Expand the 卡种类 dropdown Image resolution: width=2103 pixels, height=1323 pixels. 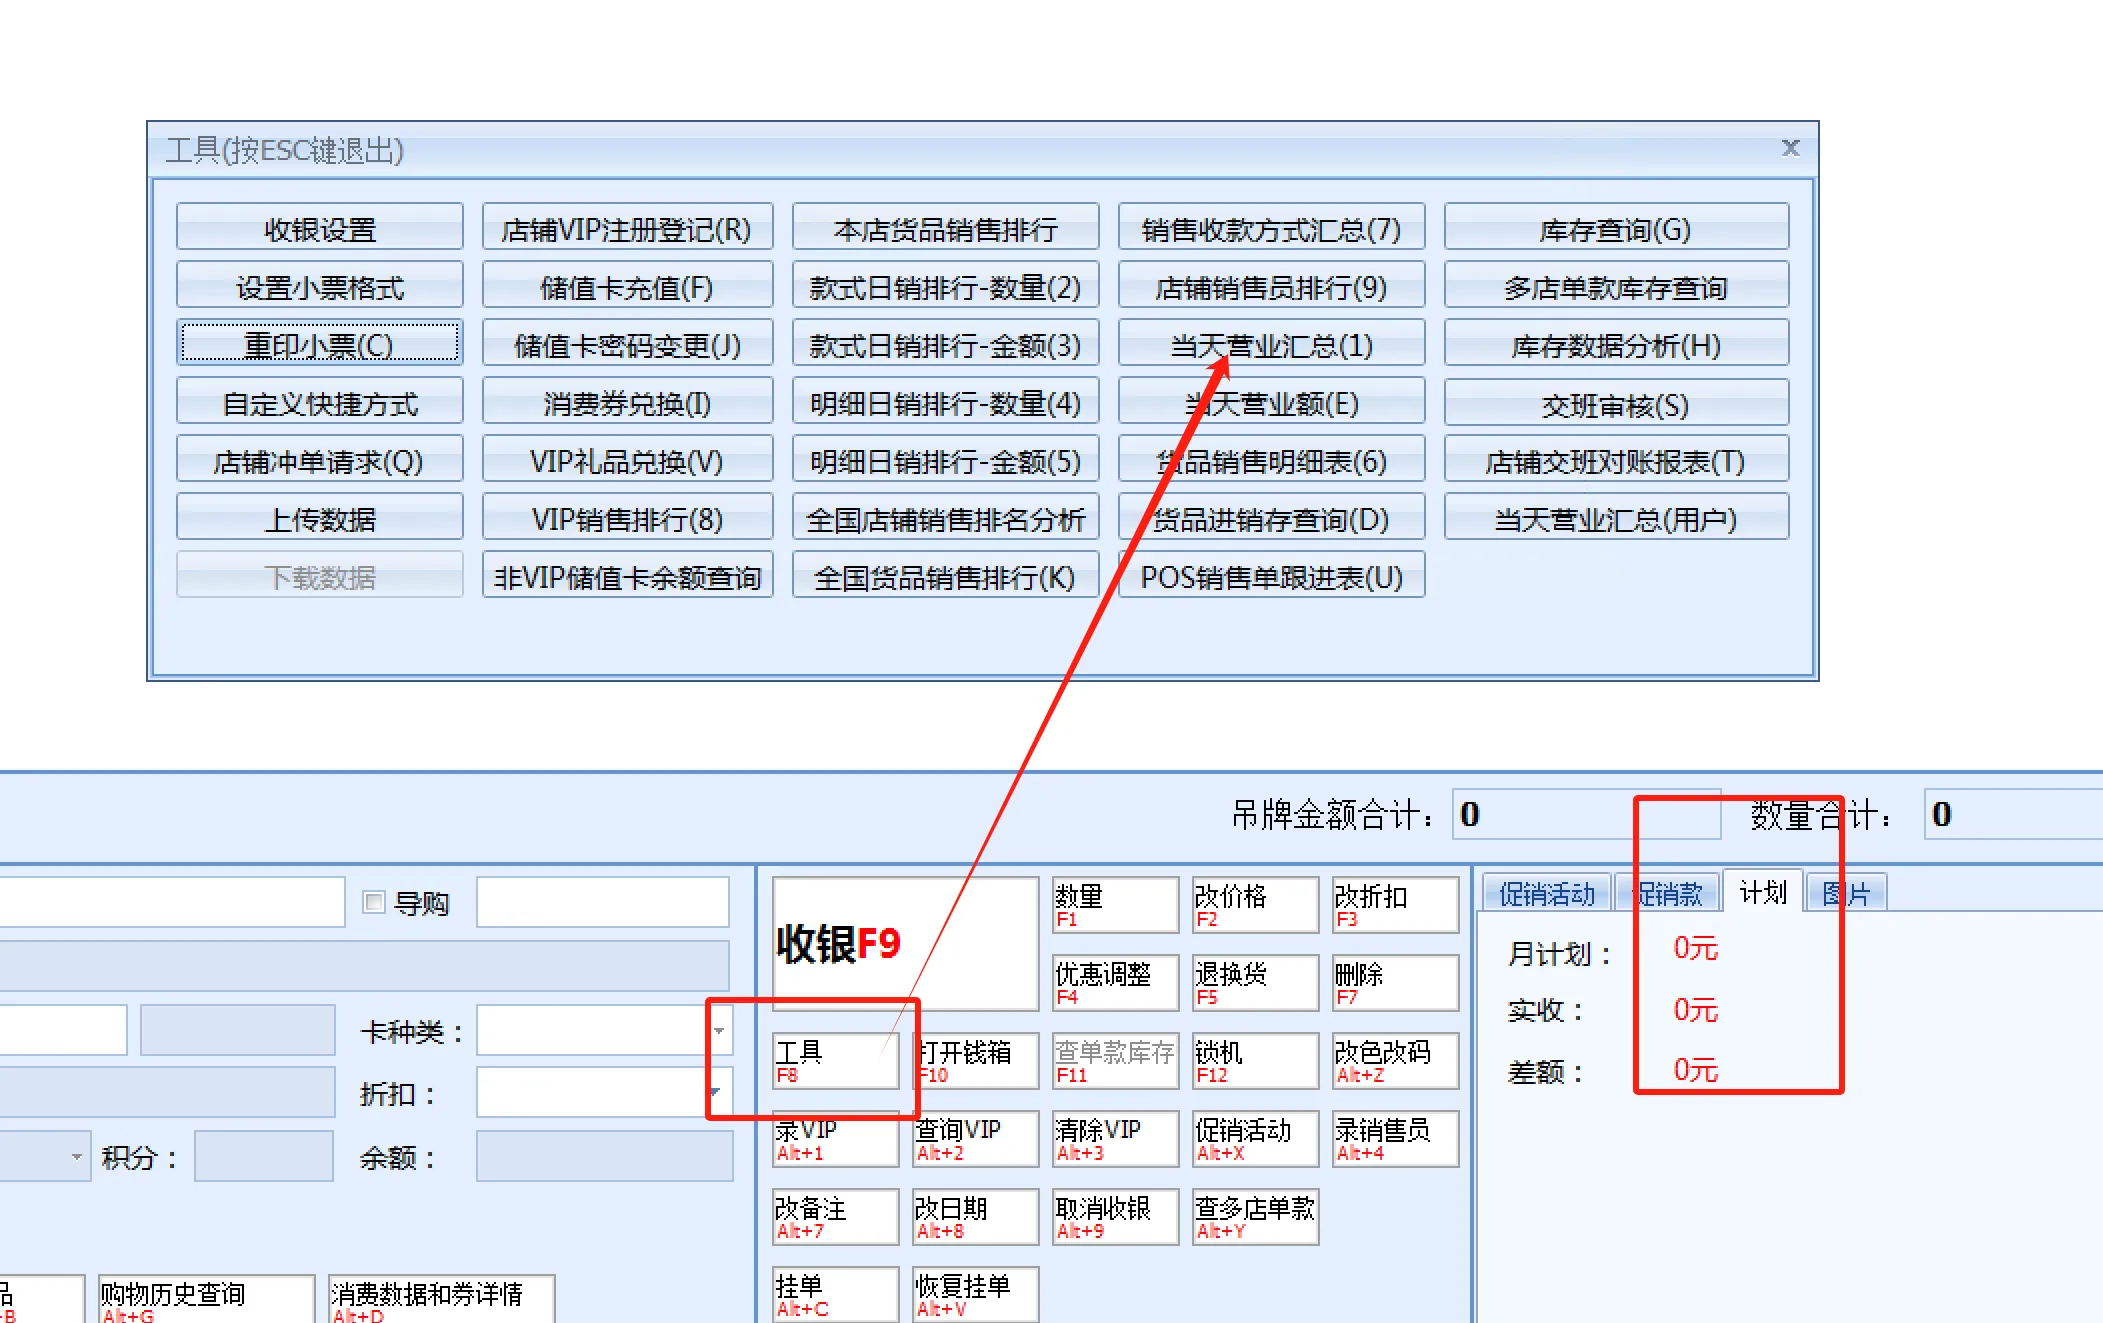(719, 1031)
